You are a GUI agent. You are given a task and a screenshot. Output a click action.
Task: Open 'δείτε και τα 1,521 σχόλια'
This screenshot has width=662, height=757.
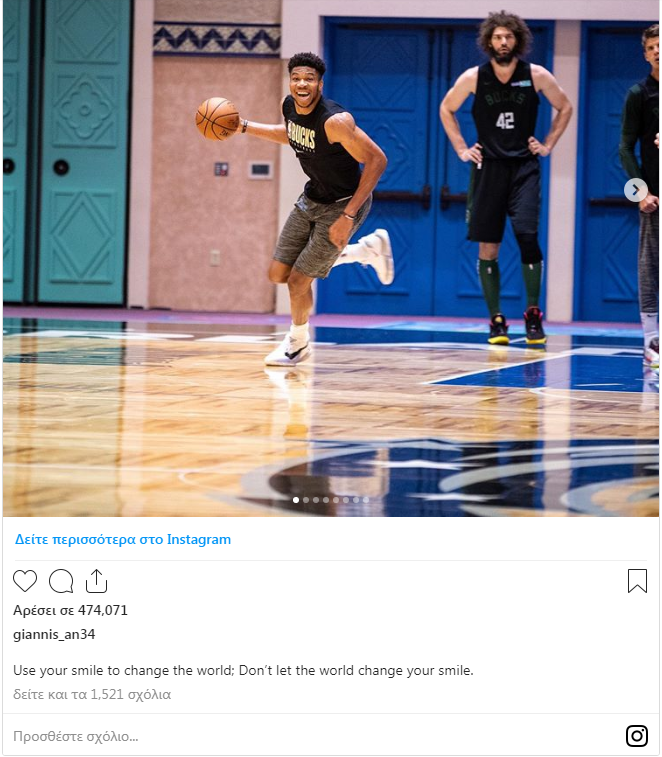[x=92, y=694]
